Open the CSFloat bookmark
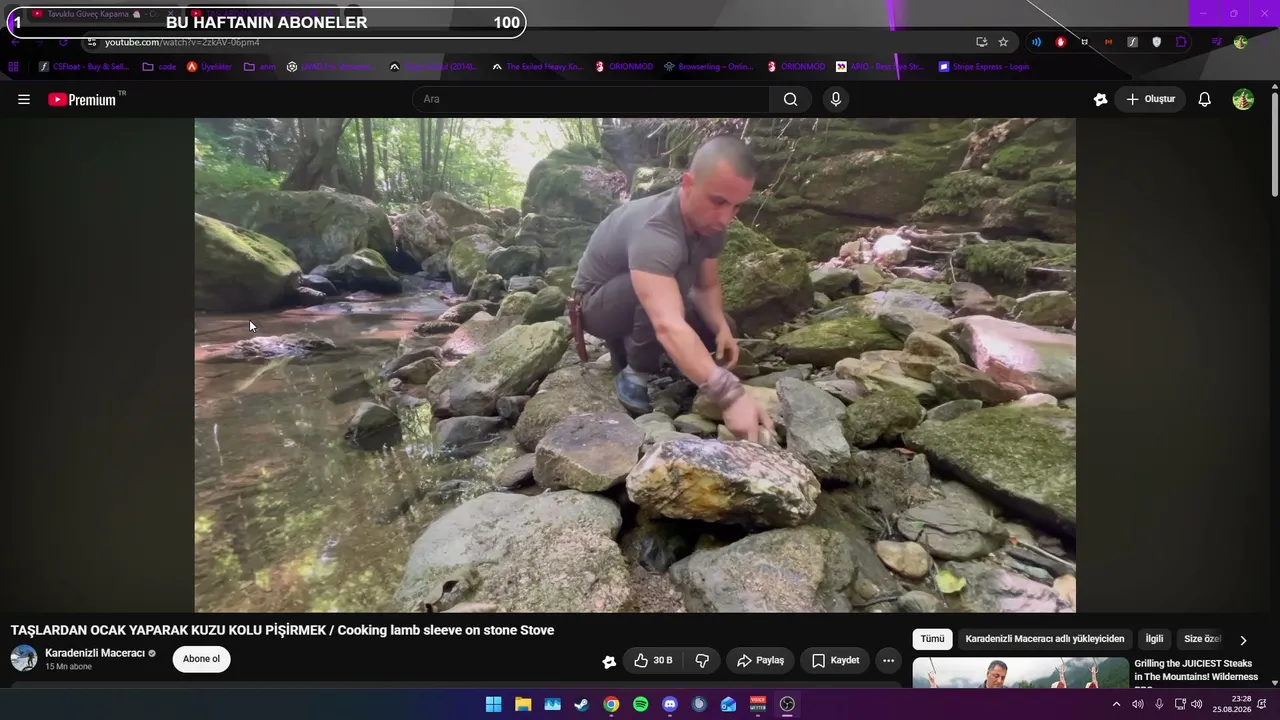 (x=84, y=67)
